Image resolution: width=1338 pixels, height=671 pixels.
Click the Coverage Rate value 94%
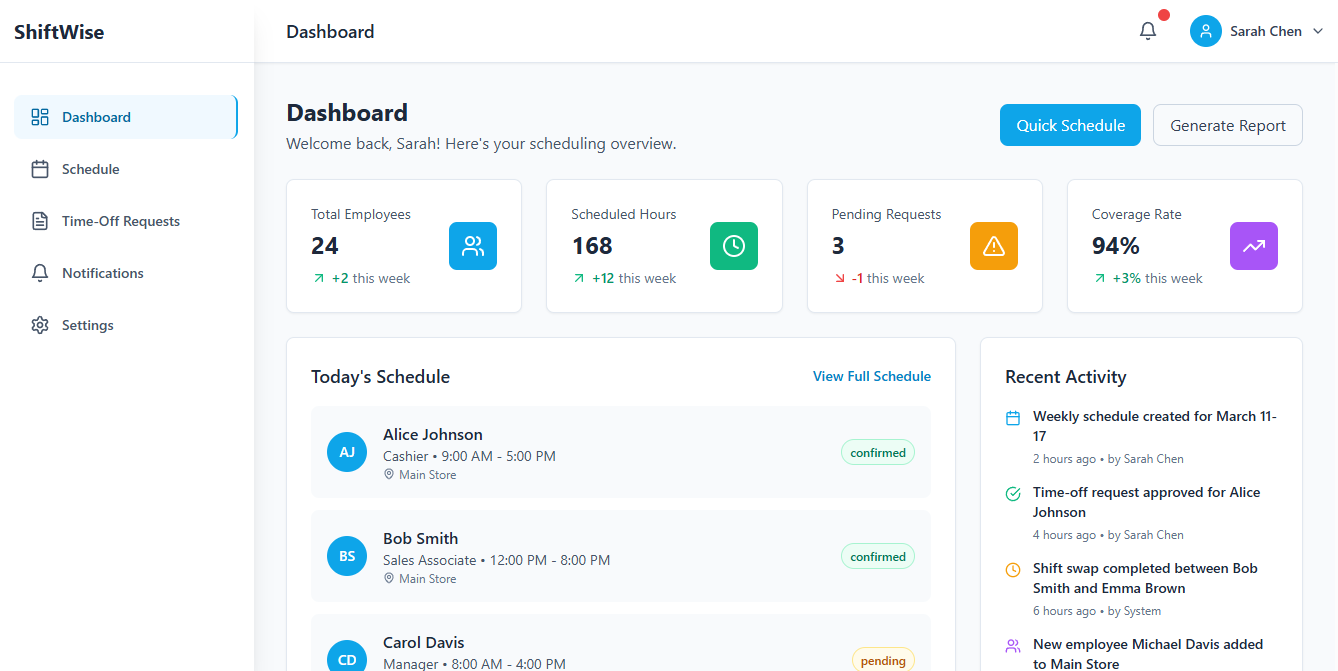pos(1116,246)
